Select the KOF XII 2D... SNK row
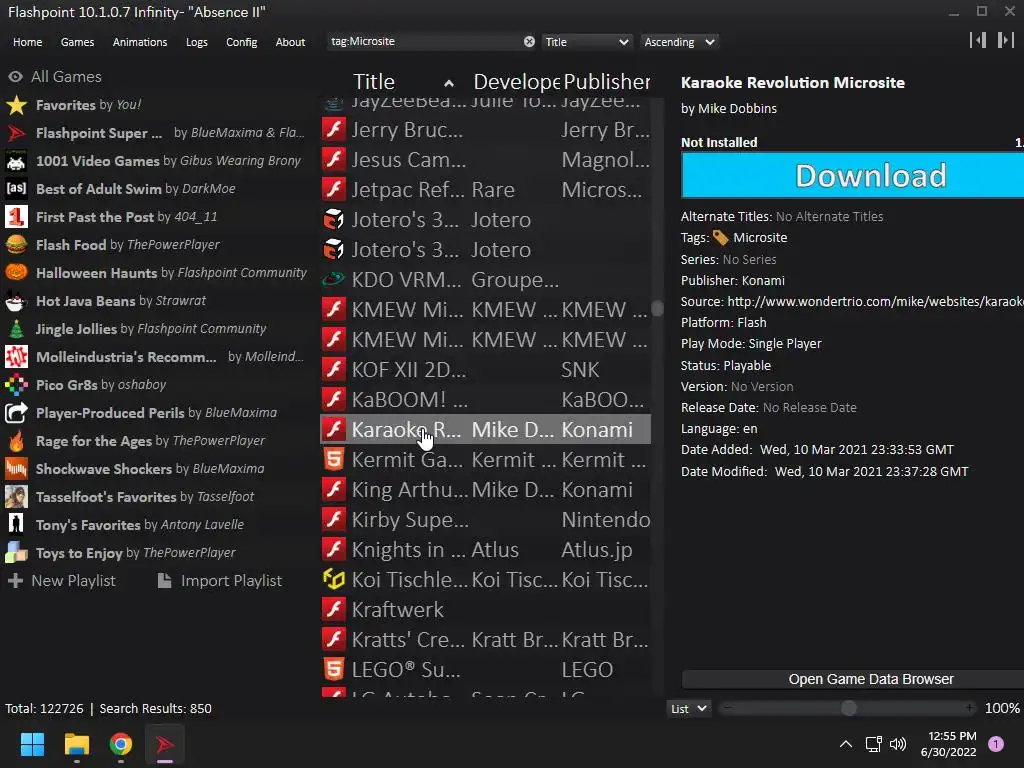Viewport: 1024px width, 768px height. (x=485, y=370)
